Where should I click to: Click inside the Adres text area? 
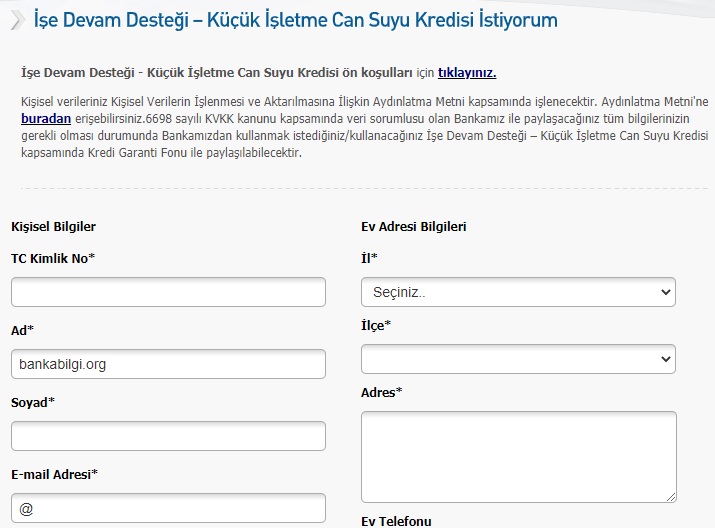[x=519, y=457]
